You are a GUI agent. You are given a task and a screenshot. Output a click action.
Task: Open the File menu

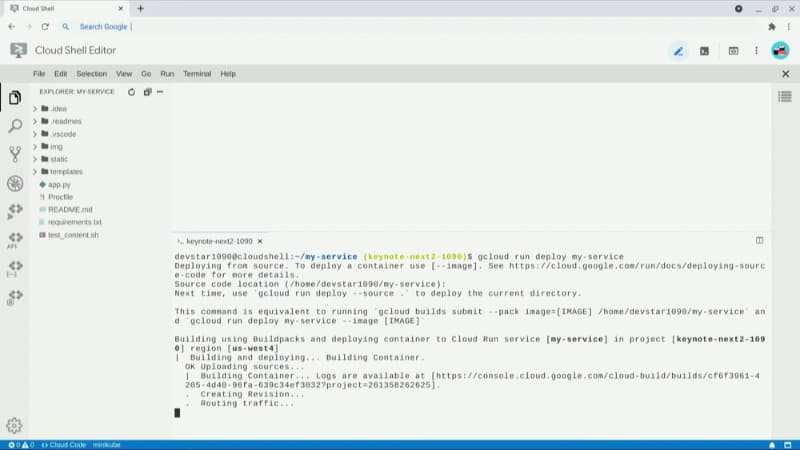pyautogui.click(x=39, y=74)
